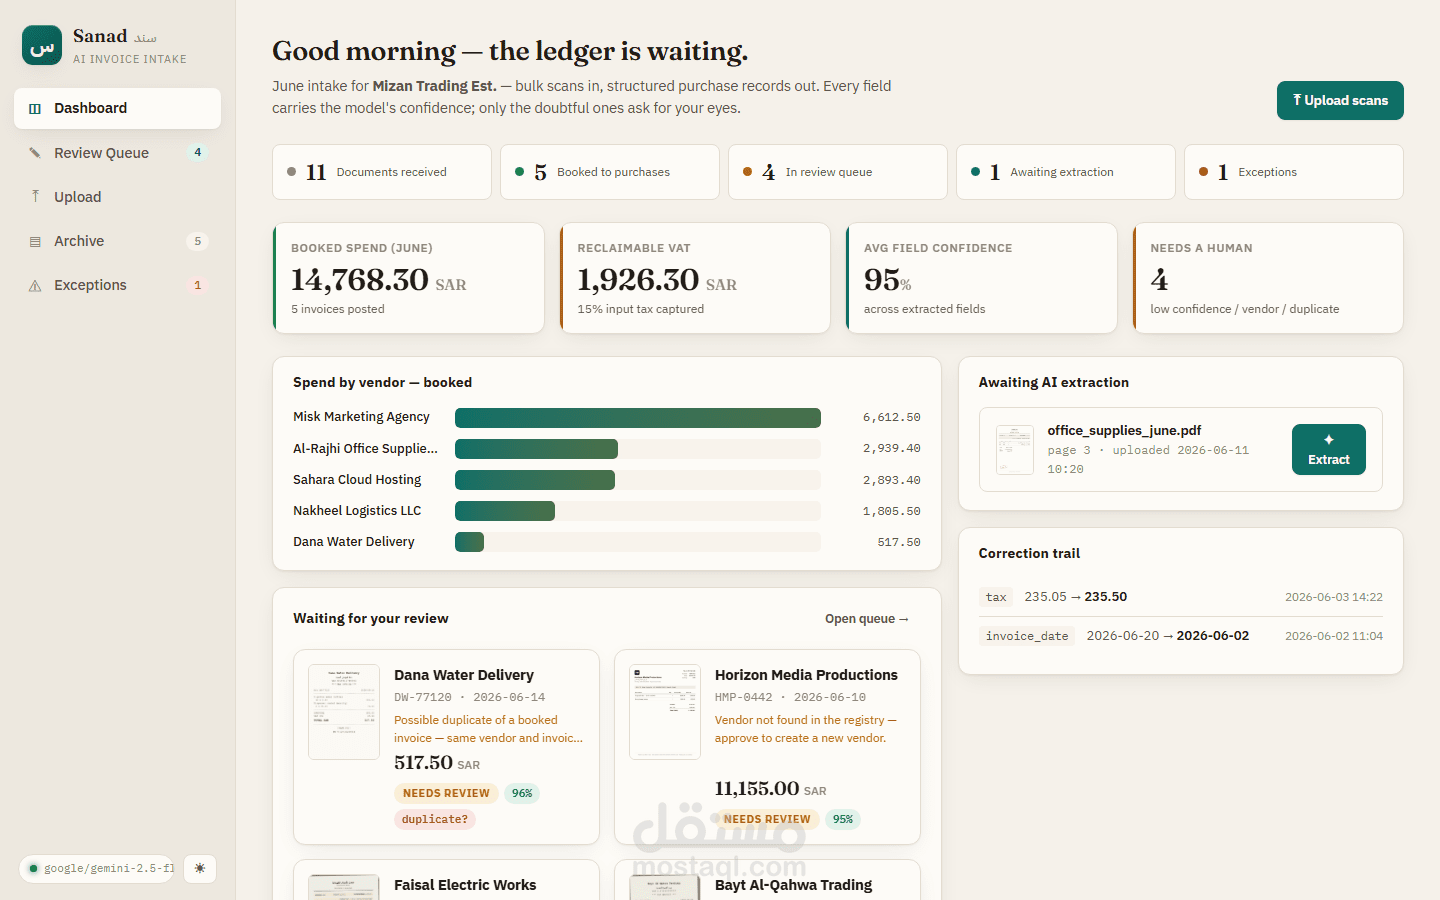Click the 517.50 value in spend chart
The width and height of the screenshot is (1440, 900).
click(899, 542)
